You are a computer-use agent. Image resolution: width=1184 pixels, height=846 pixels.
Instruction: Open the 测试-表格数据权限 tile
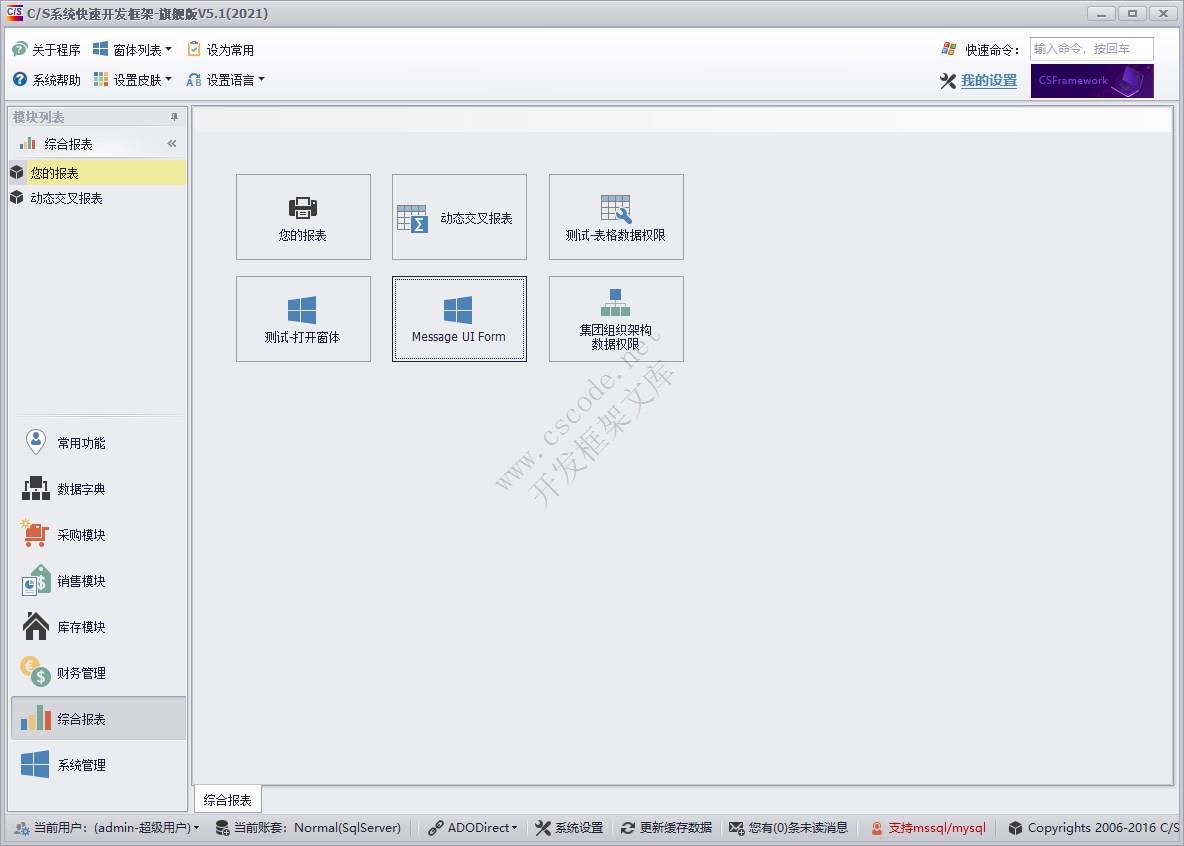pyautogui.click(x=616, y=217)
